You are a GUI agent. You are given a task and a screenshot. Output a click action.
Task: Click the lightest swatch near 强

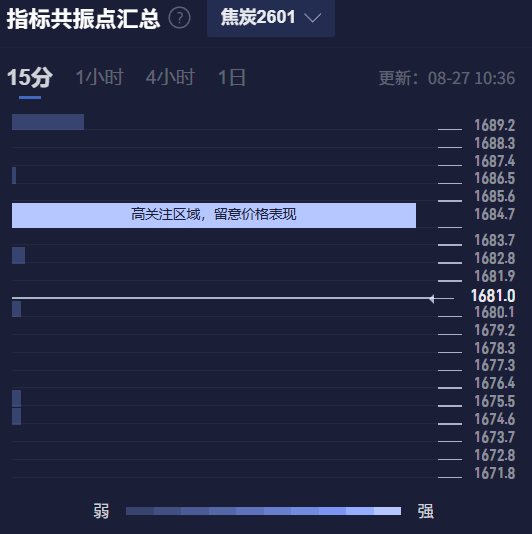[387, 511]
